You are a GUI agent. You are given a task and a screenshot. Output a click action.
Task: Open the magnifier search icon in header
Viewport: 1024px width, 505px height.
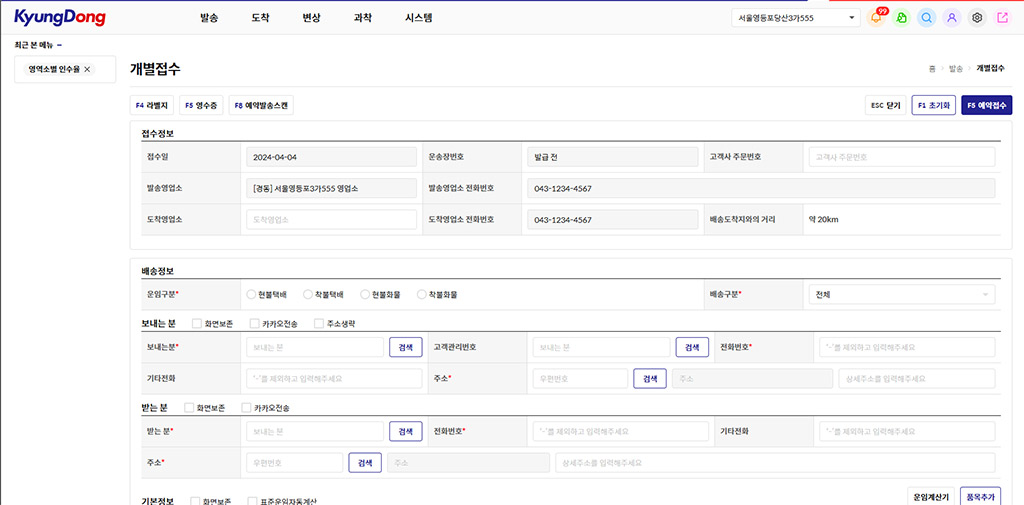[927, 18]
